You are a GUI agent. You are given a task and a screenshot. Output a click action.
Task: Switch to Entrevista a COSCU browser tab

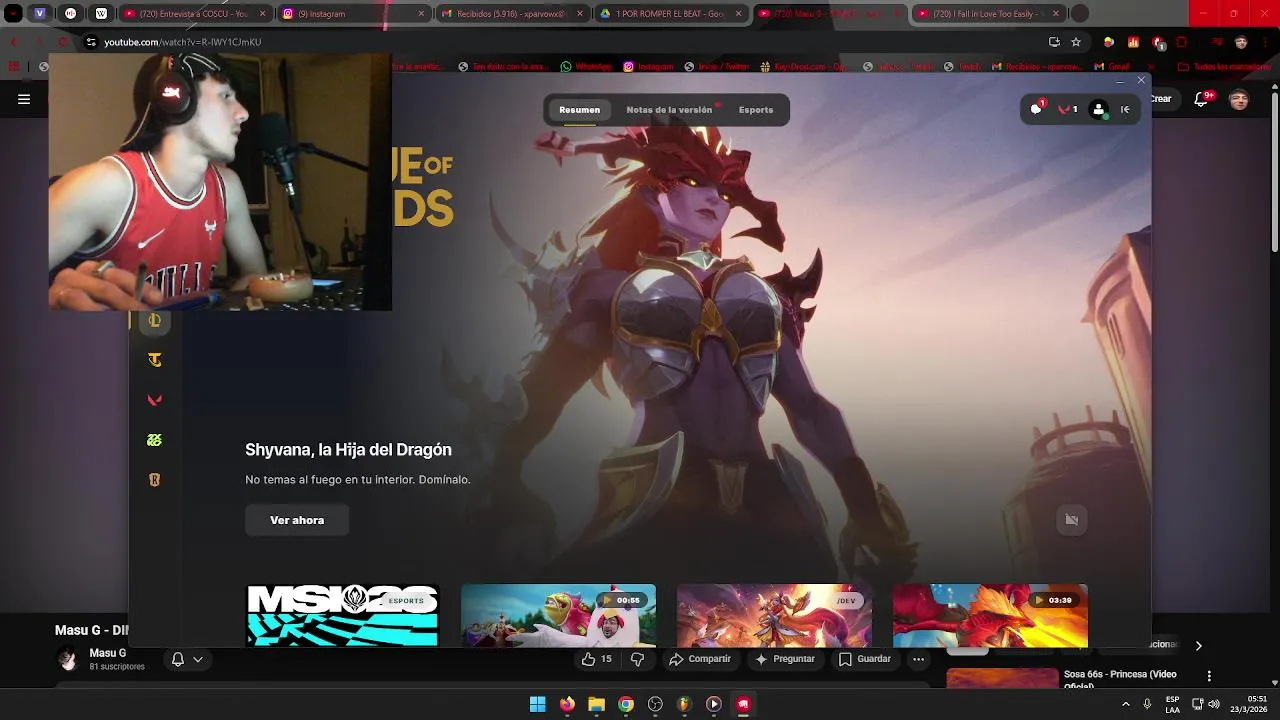click(x=196, y=14)
